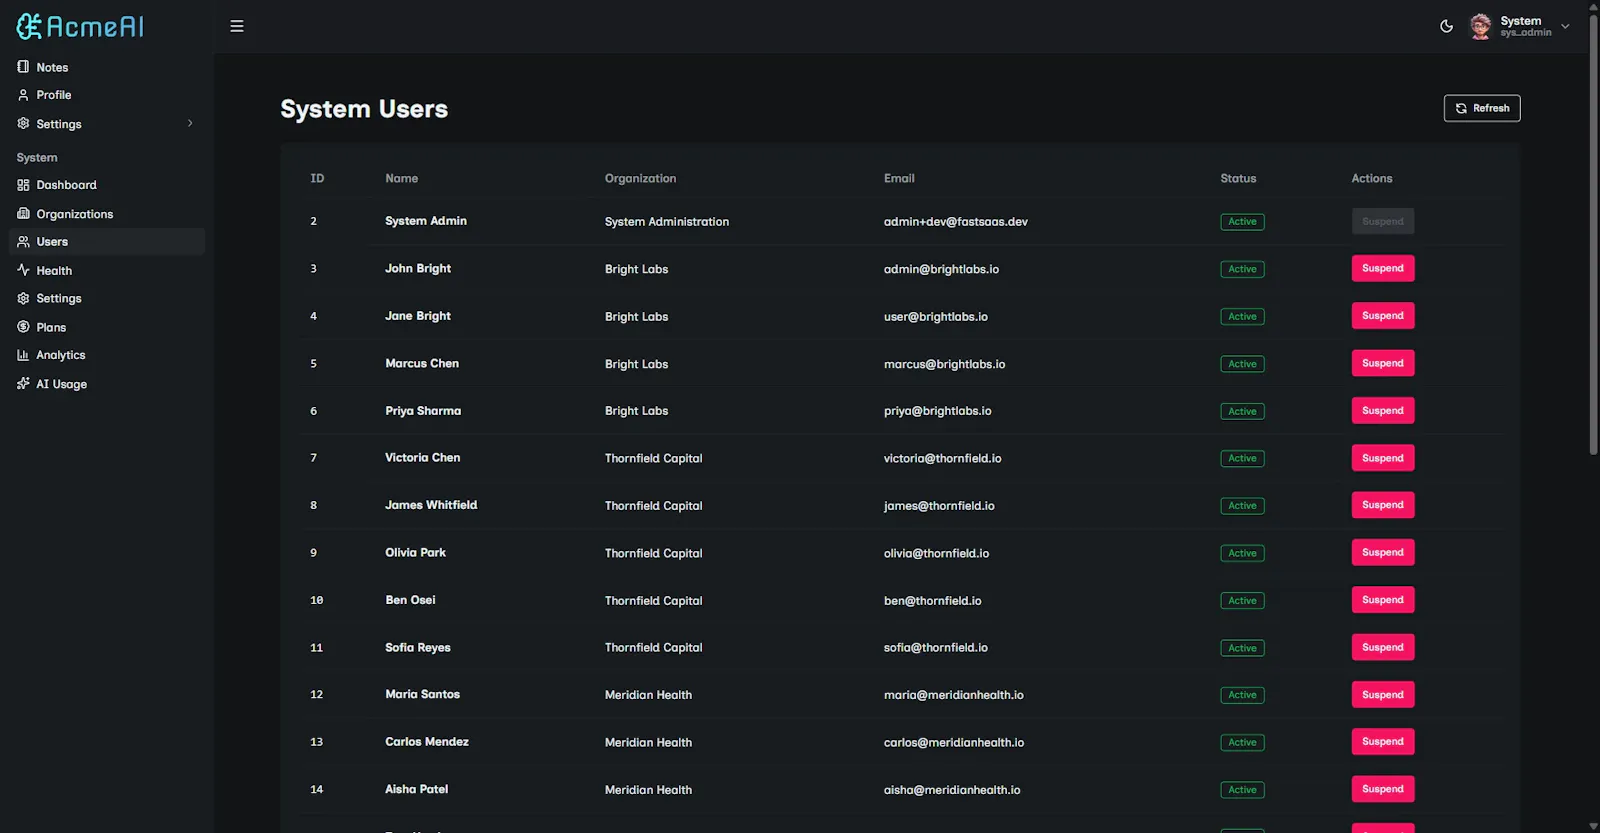Suspend Sofia Reyes
Viewport: 1600px width, 833px height.
[x=1382, y=647]
